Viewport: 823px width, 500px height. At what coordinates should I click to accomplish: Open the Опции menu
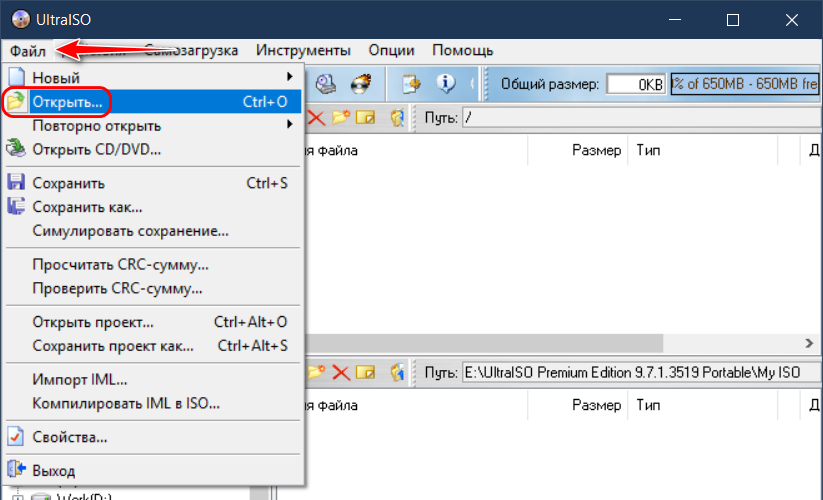[x=391, y=50]
